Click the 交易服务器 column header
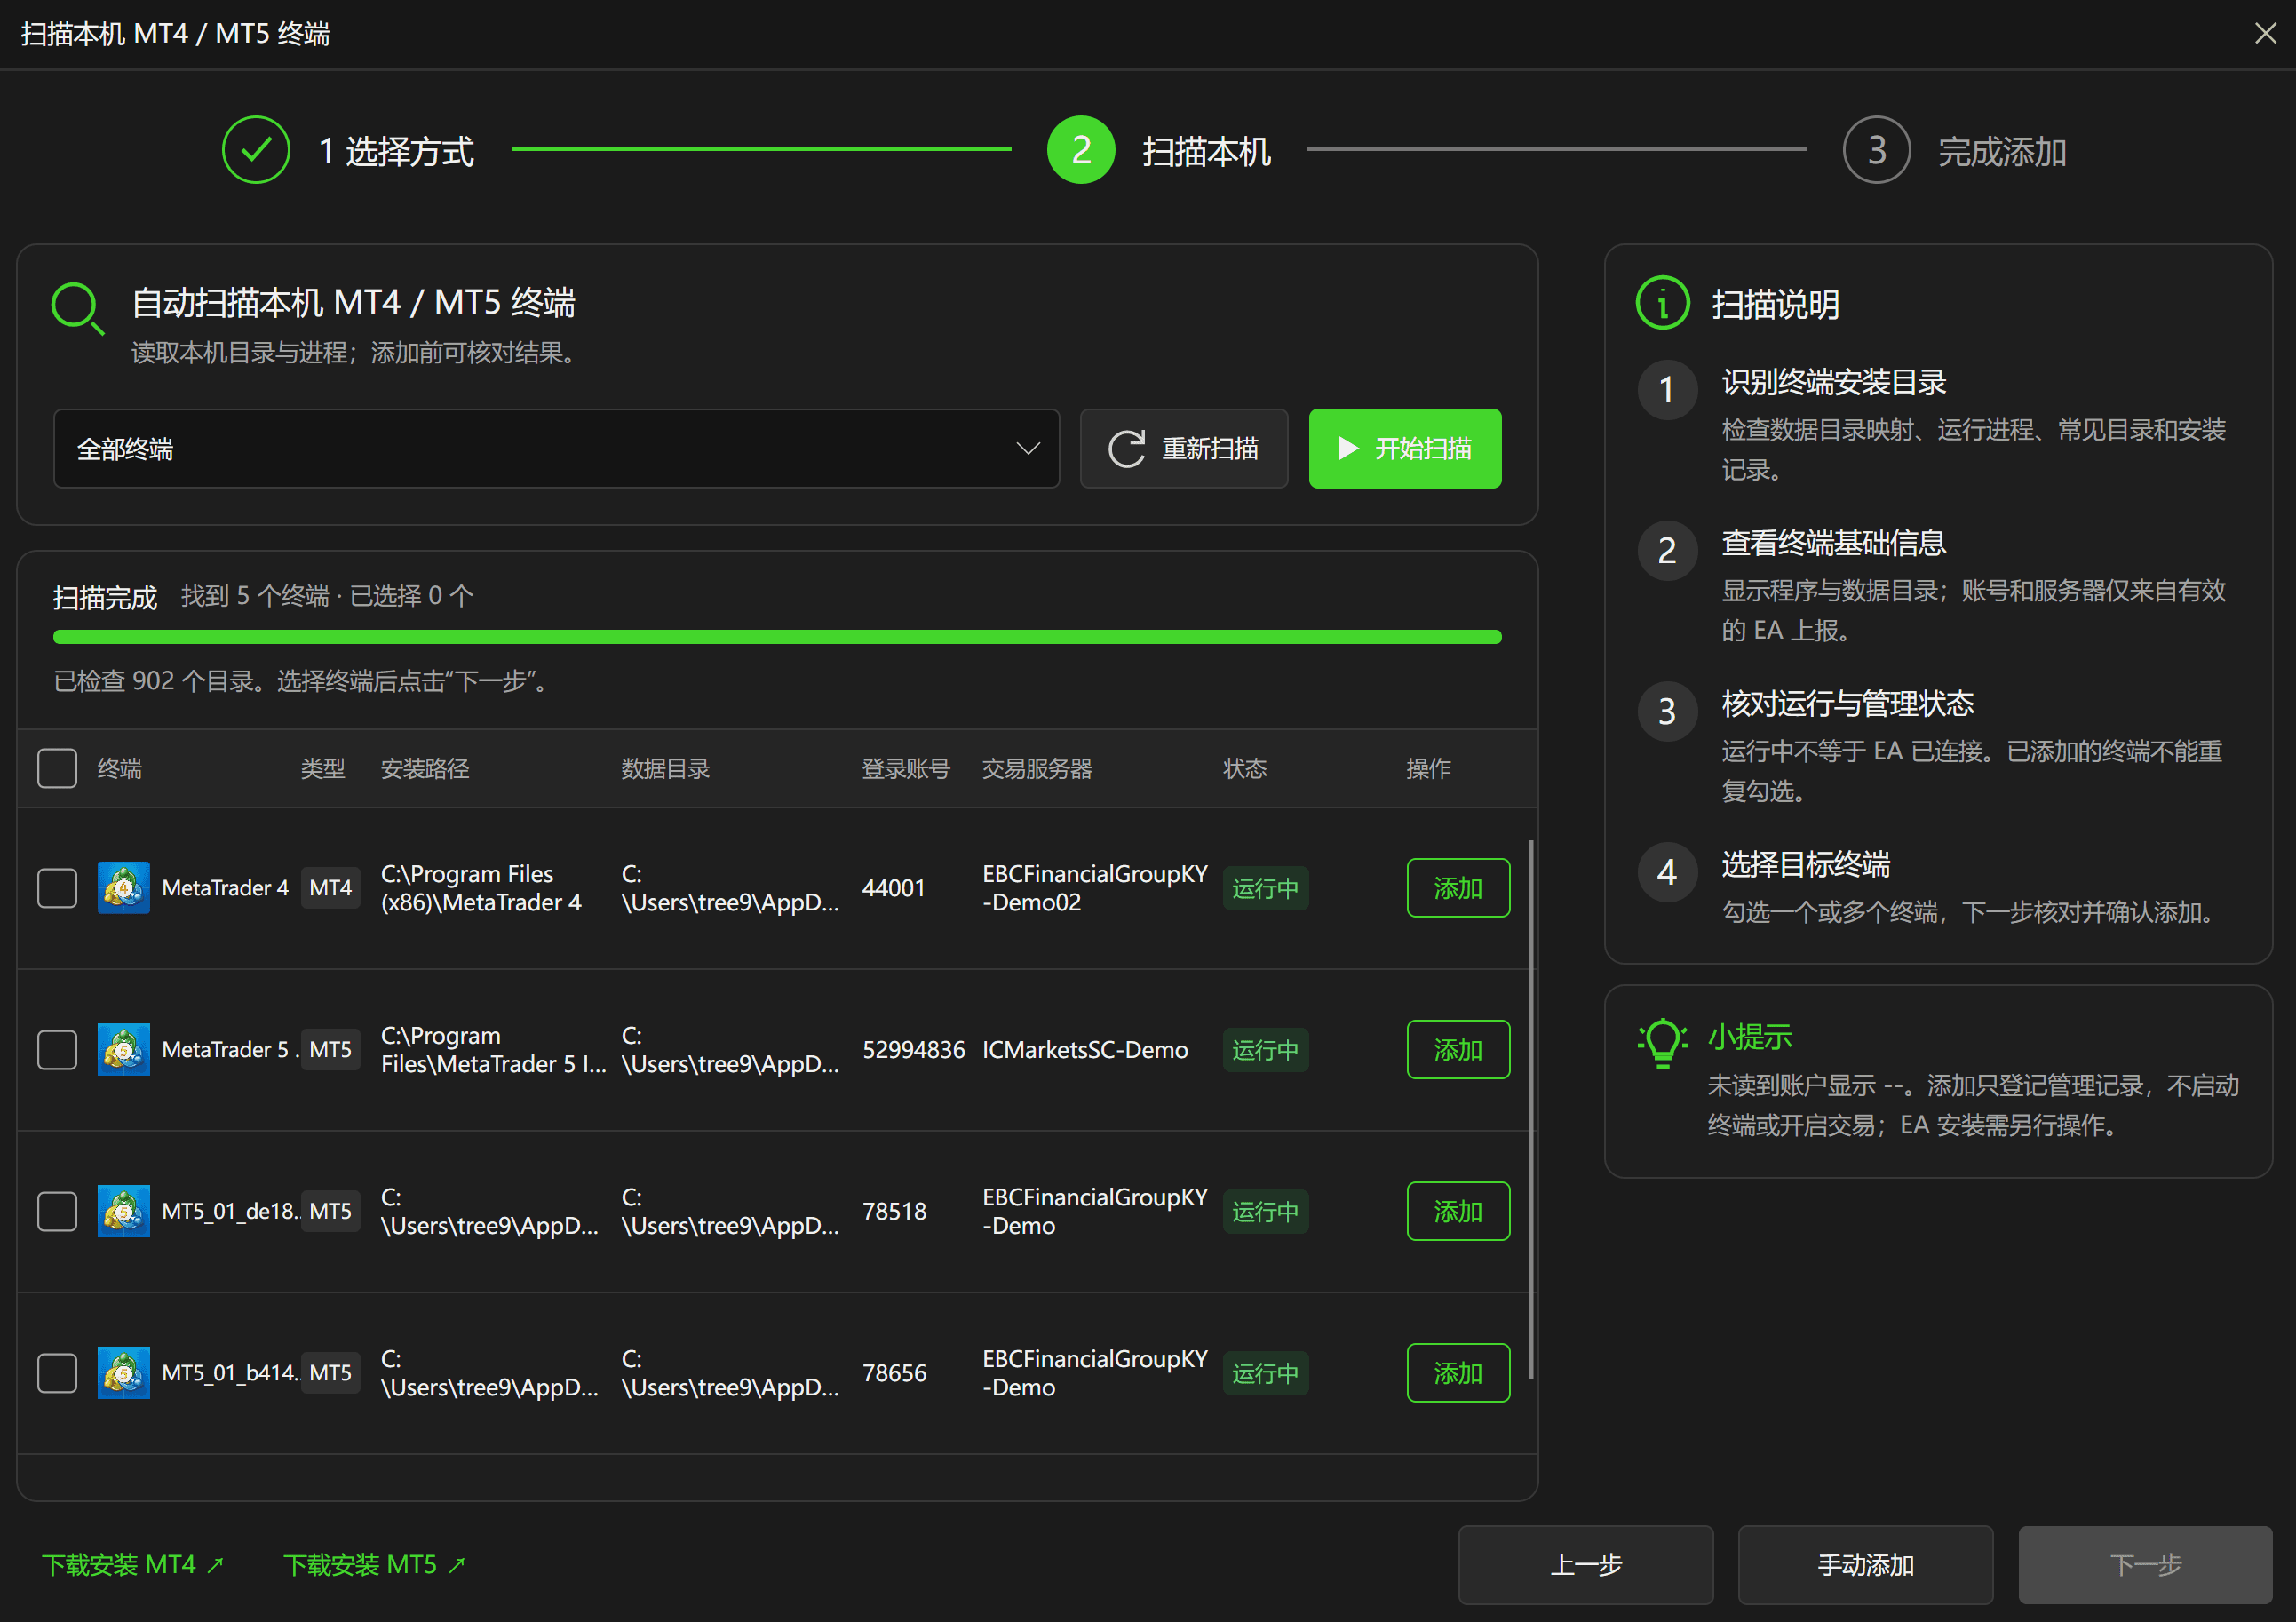 click(x=1037, y=769)
